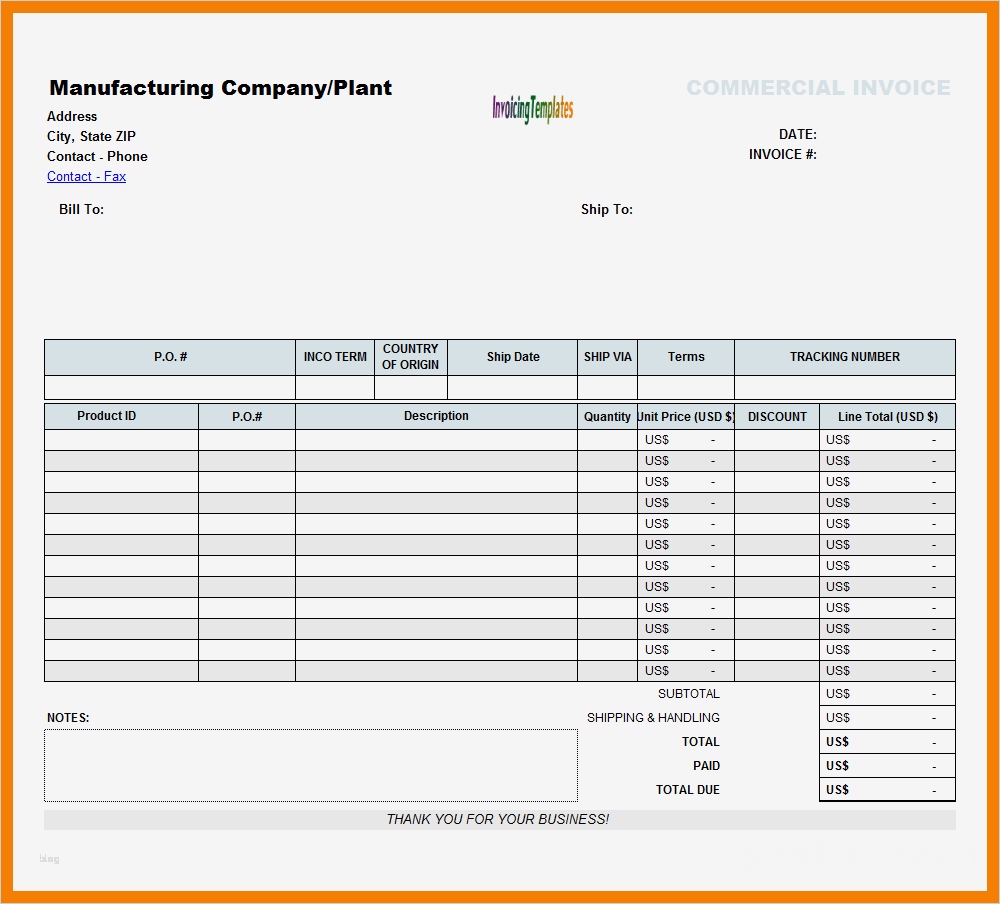Click the TOTAL DUE label

pyautogui.click(x=688, y=790)
